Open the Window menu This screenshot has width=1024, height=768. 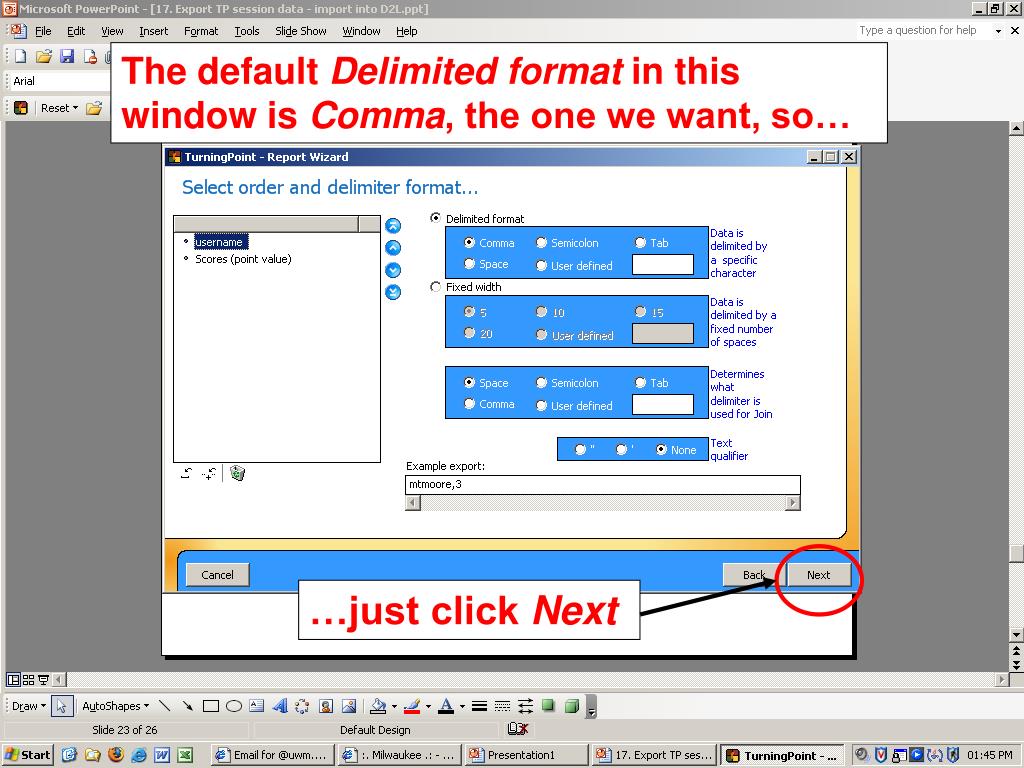tap(361, 31)
